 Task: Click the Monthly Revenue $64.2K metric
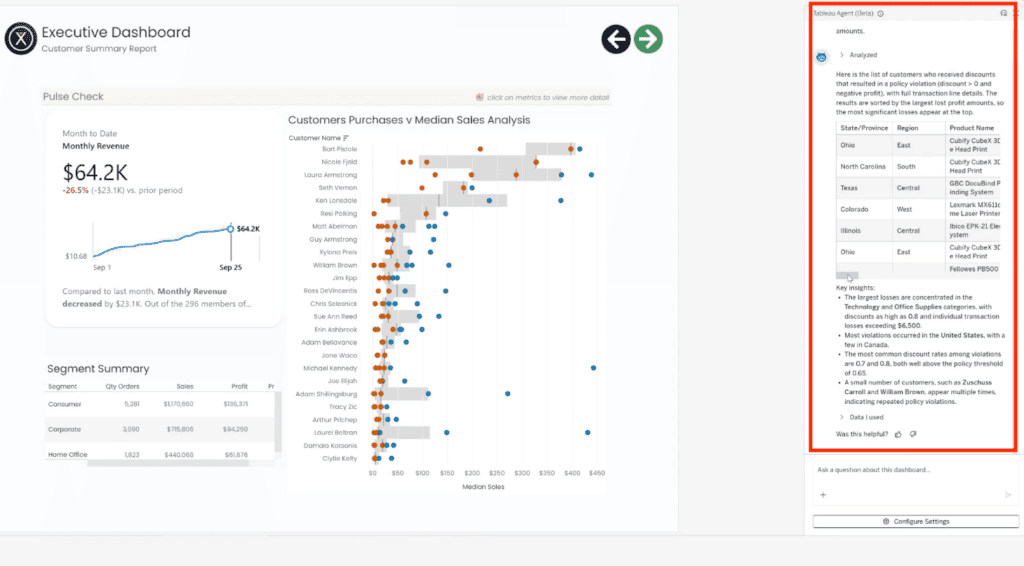coord(95,172)
